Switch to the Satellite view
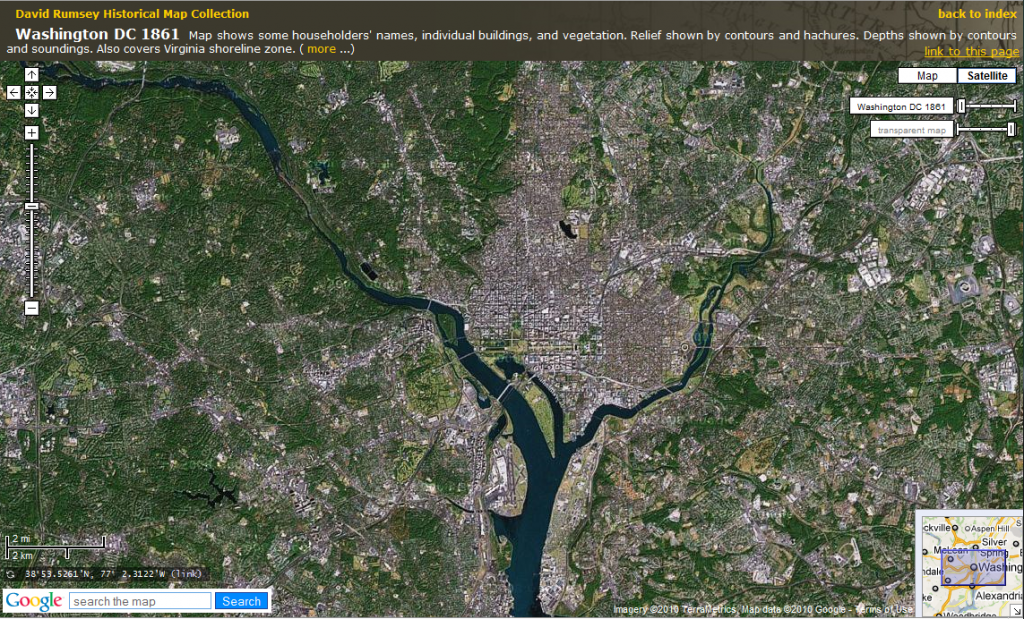Image resolution: width=1024 pixels, height=619 pixels. pyautogui.click(x=987, y=76)
